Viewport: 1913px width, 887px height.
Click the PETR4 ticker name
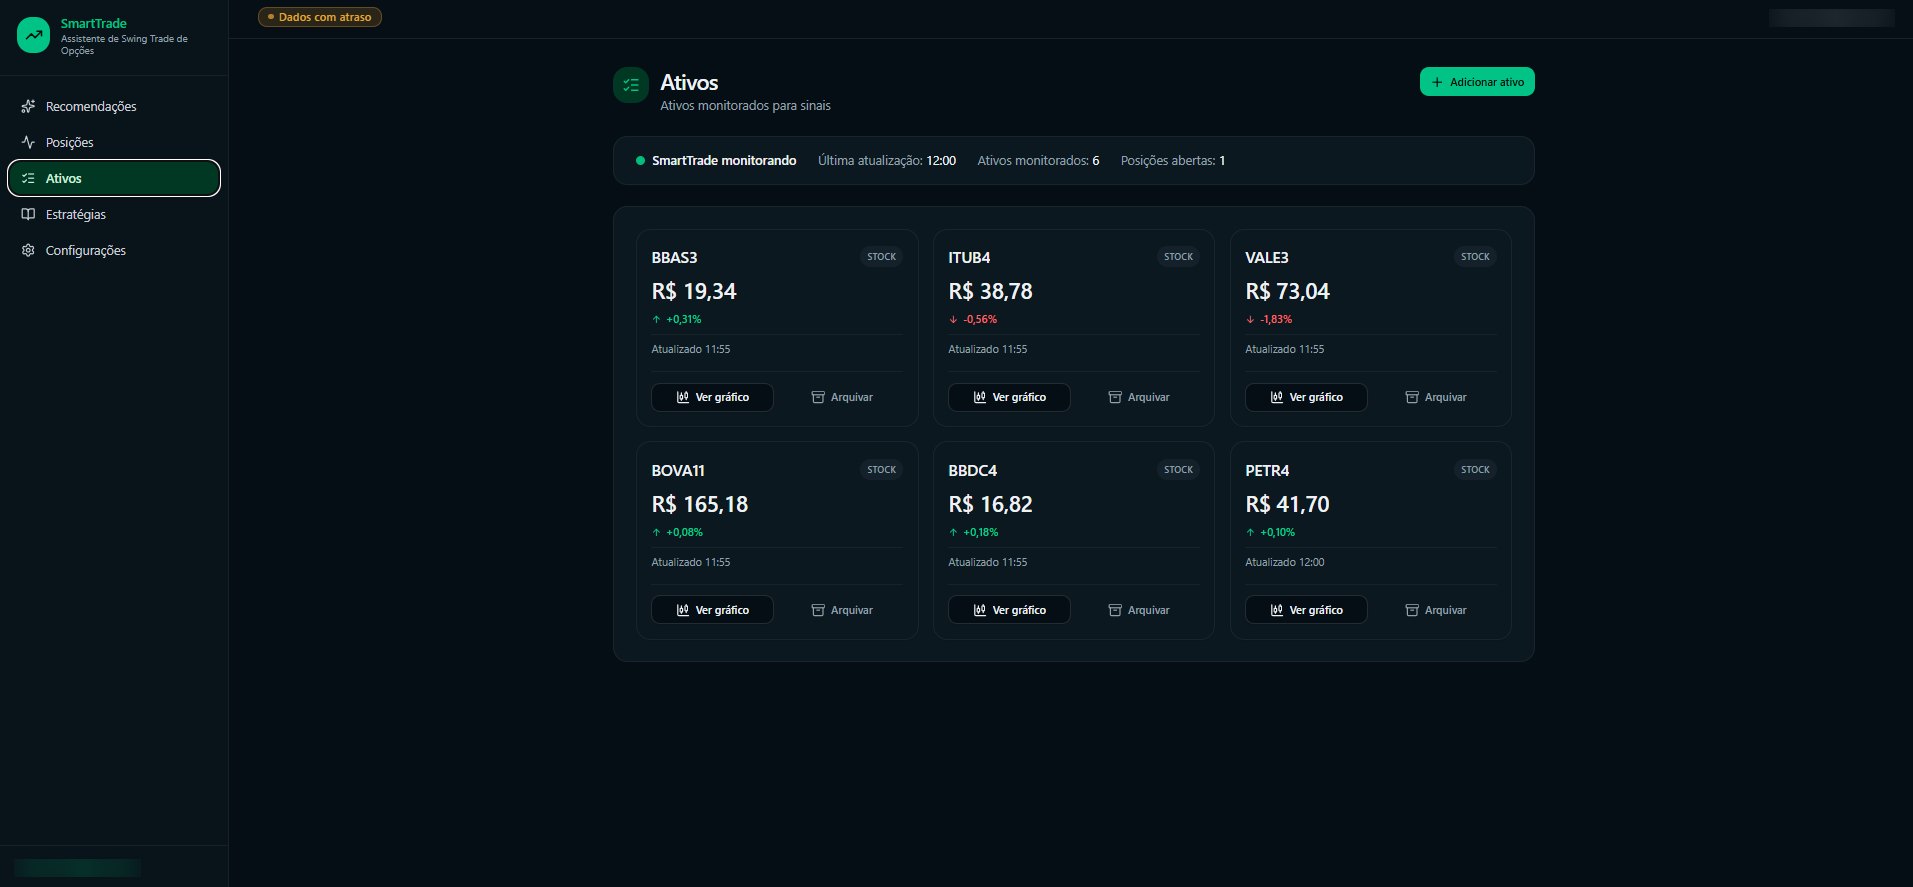tap(1267, 471)
